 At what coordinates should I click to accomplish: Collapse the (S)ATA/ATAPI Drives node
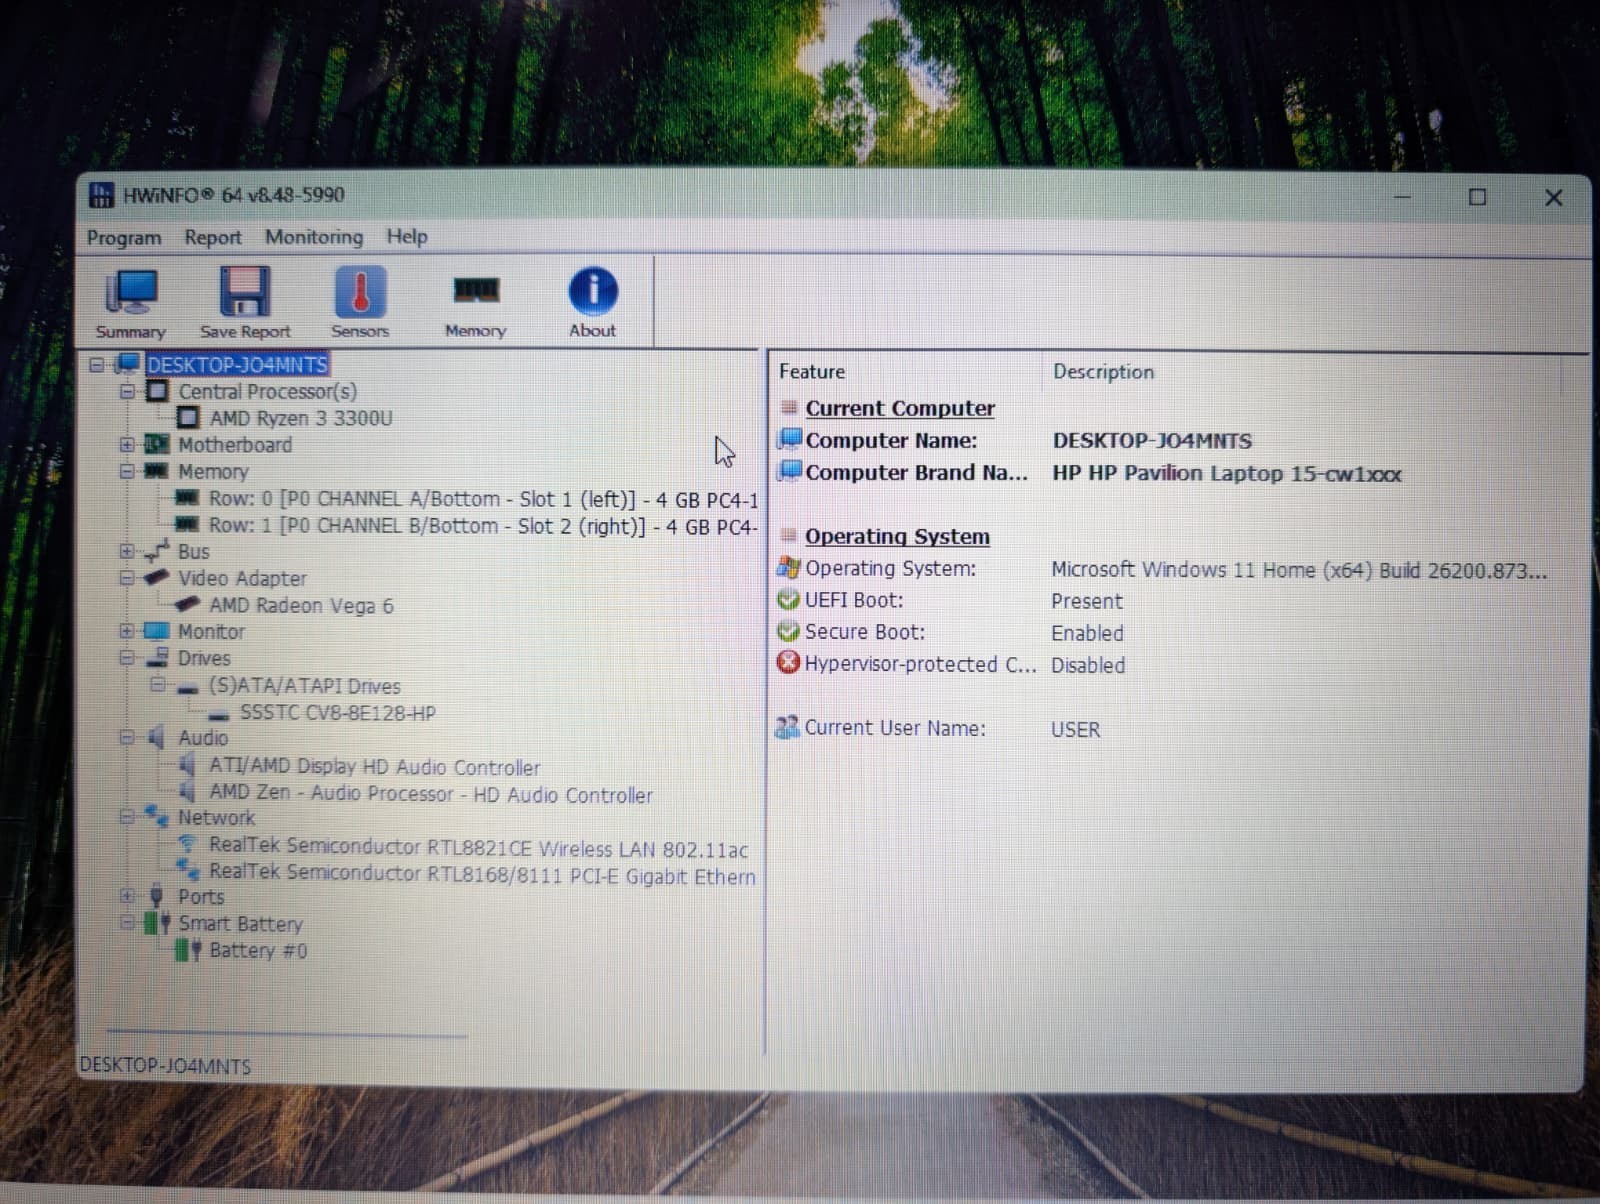click(x=157, y=684)
